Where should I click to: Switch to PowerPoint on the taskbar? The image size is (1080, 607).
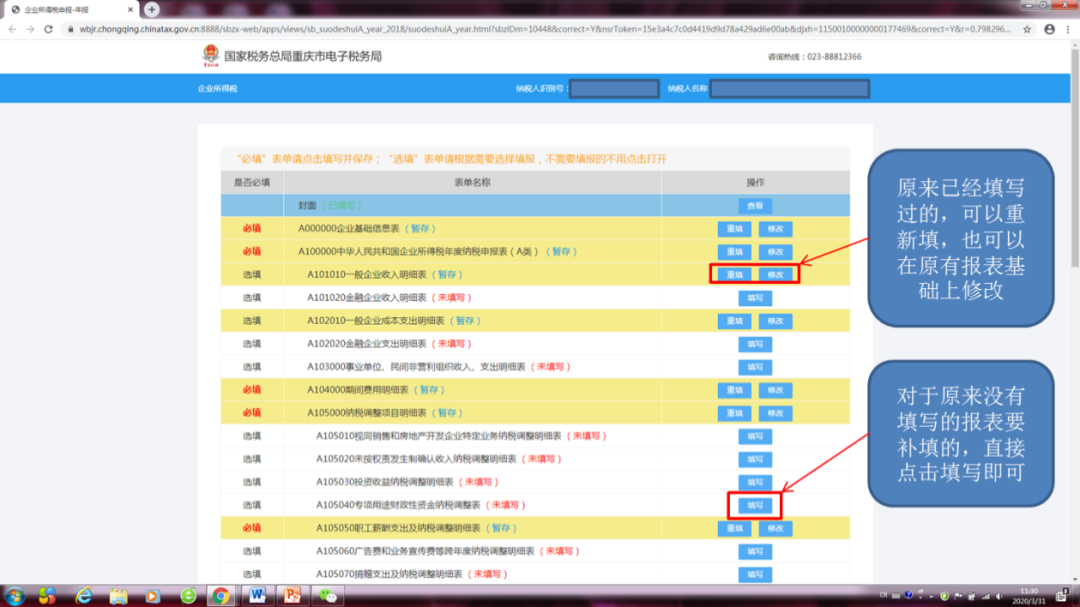(x=292, y=596)
